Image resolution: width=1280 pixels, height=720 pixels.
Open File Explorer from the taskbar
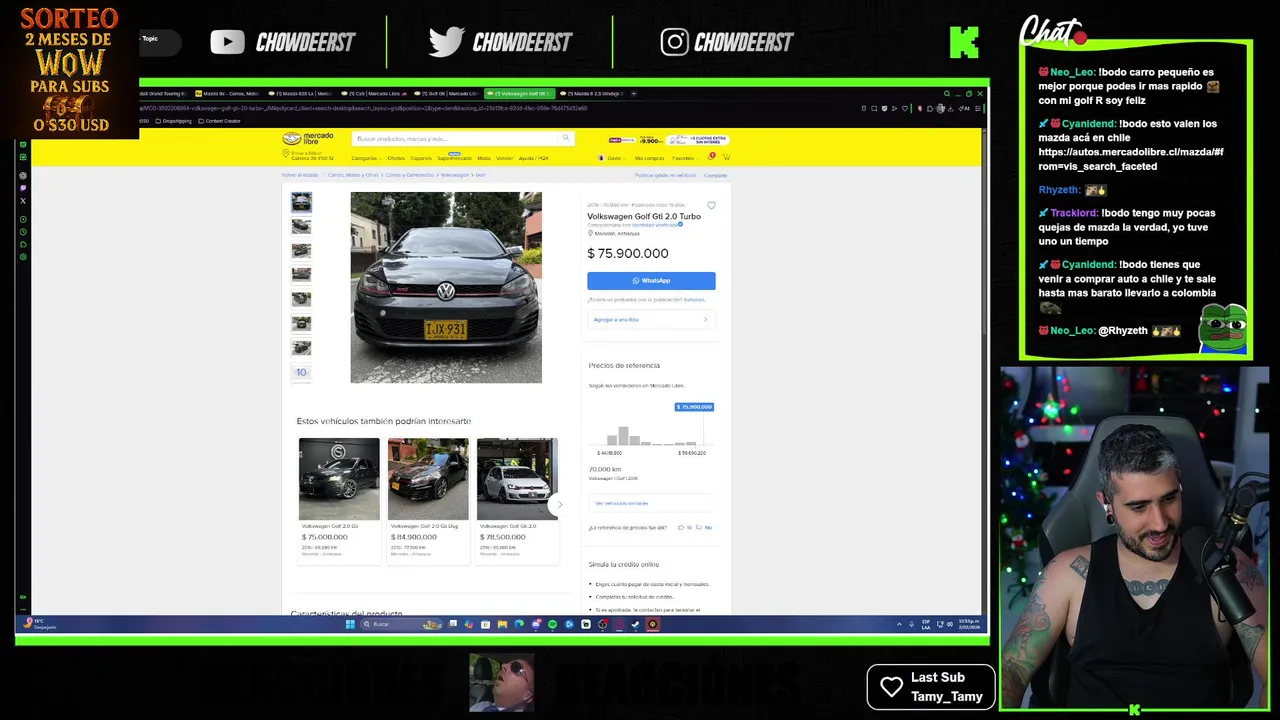point(502,624)
